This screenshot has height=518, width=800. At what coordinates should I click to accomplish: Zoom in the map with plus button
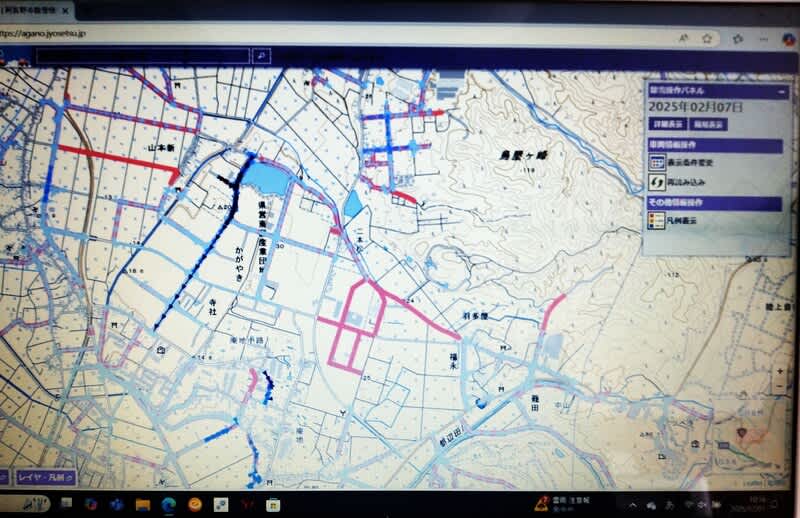click(780, 372)
